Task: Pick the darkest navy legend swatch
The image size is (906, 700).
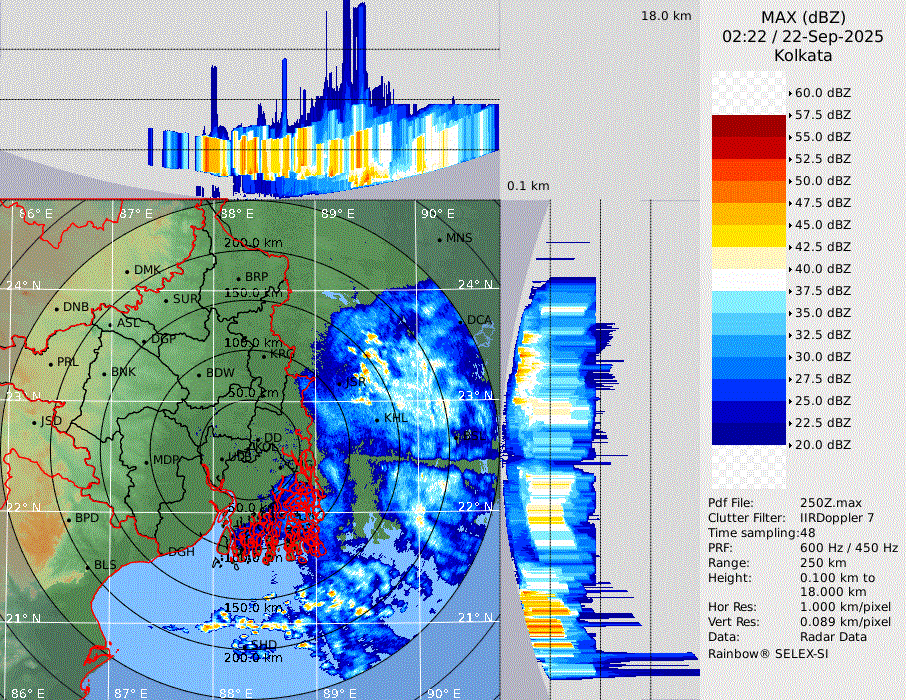Action: pyautogui.click(x=749, y=434)
